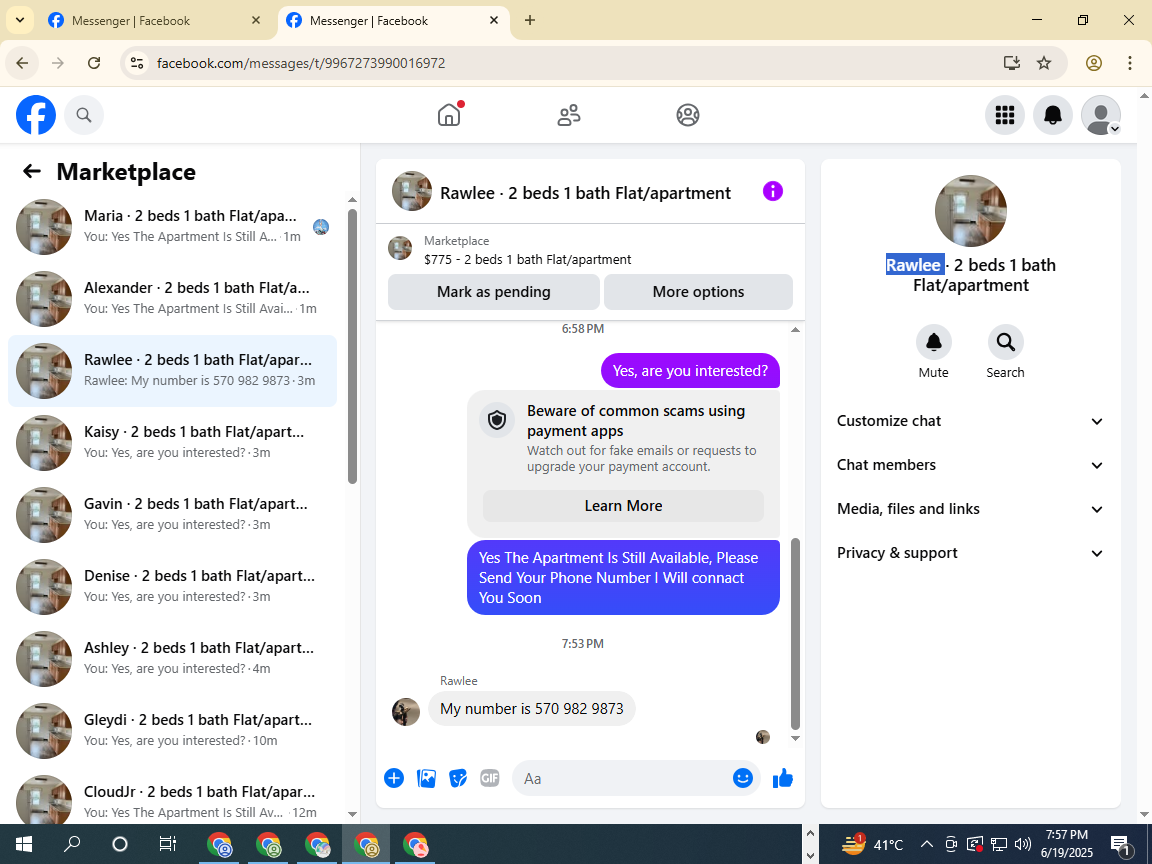The image size is (1152, 864).
Task: Click the large listing photo in details panel
Action: point(971,211)
